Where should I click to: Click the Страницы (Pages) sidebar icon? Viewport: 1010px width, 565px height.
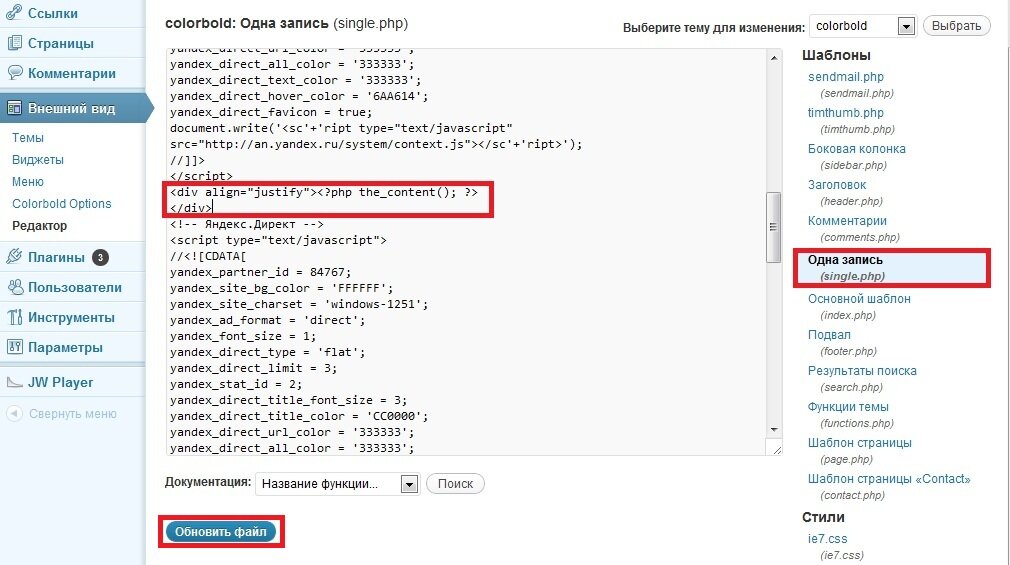point(15,43)
